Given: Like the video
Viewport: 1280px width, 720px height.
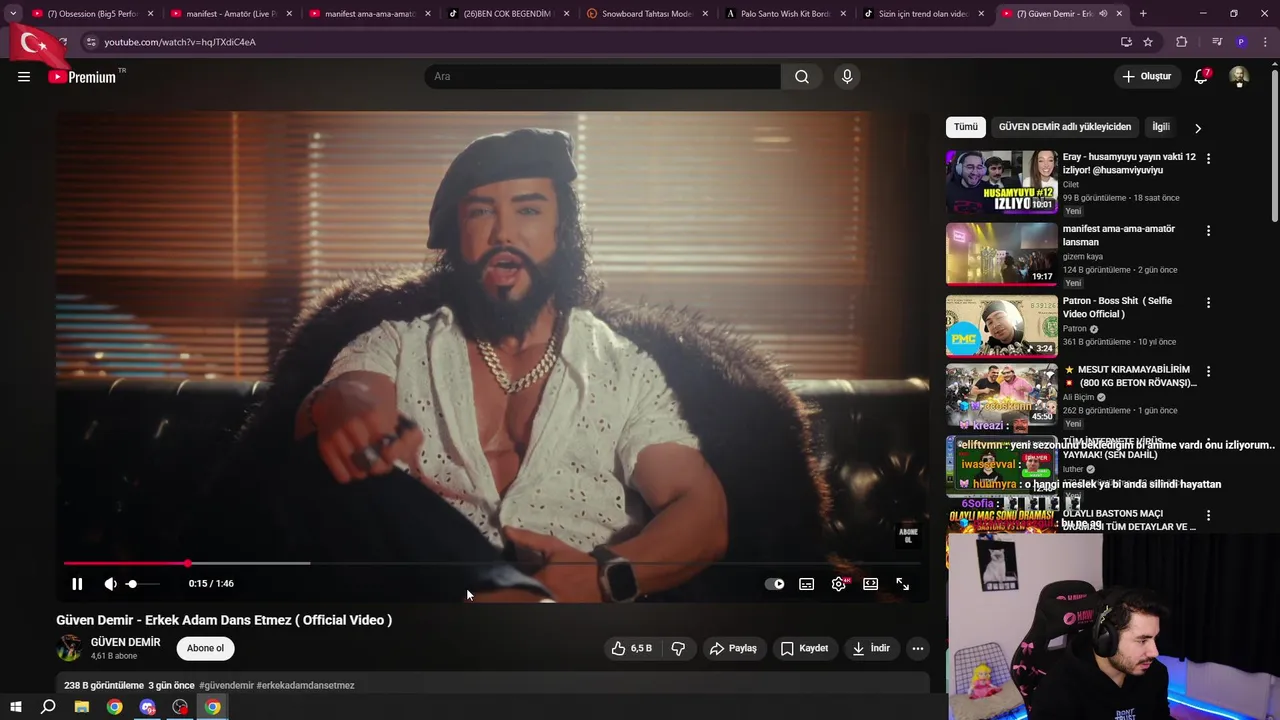Looking at the screenshot, I should (x=631, y=648).
